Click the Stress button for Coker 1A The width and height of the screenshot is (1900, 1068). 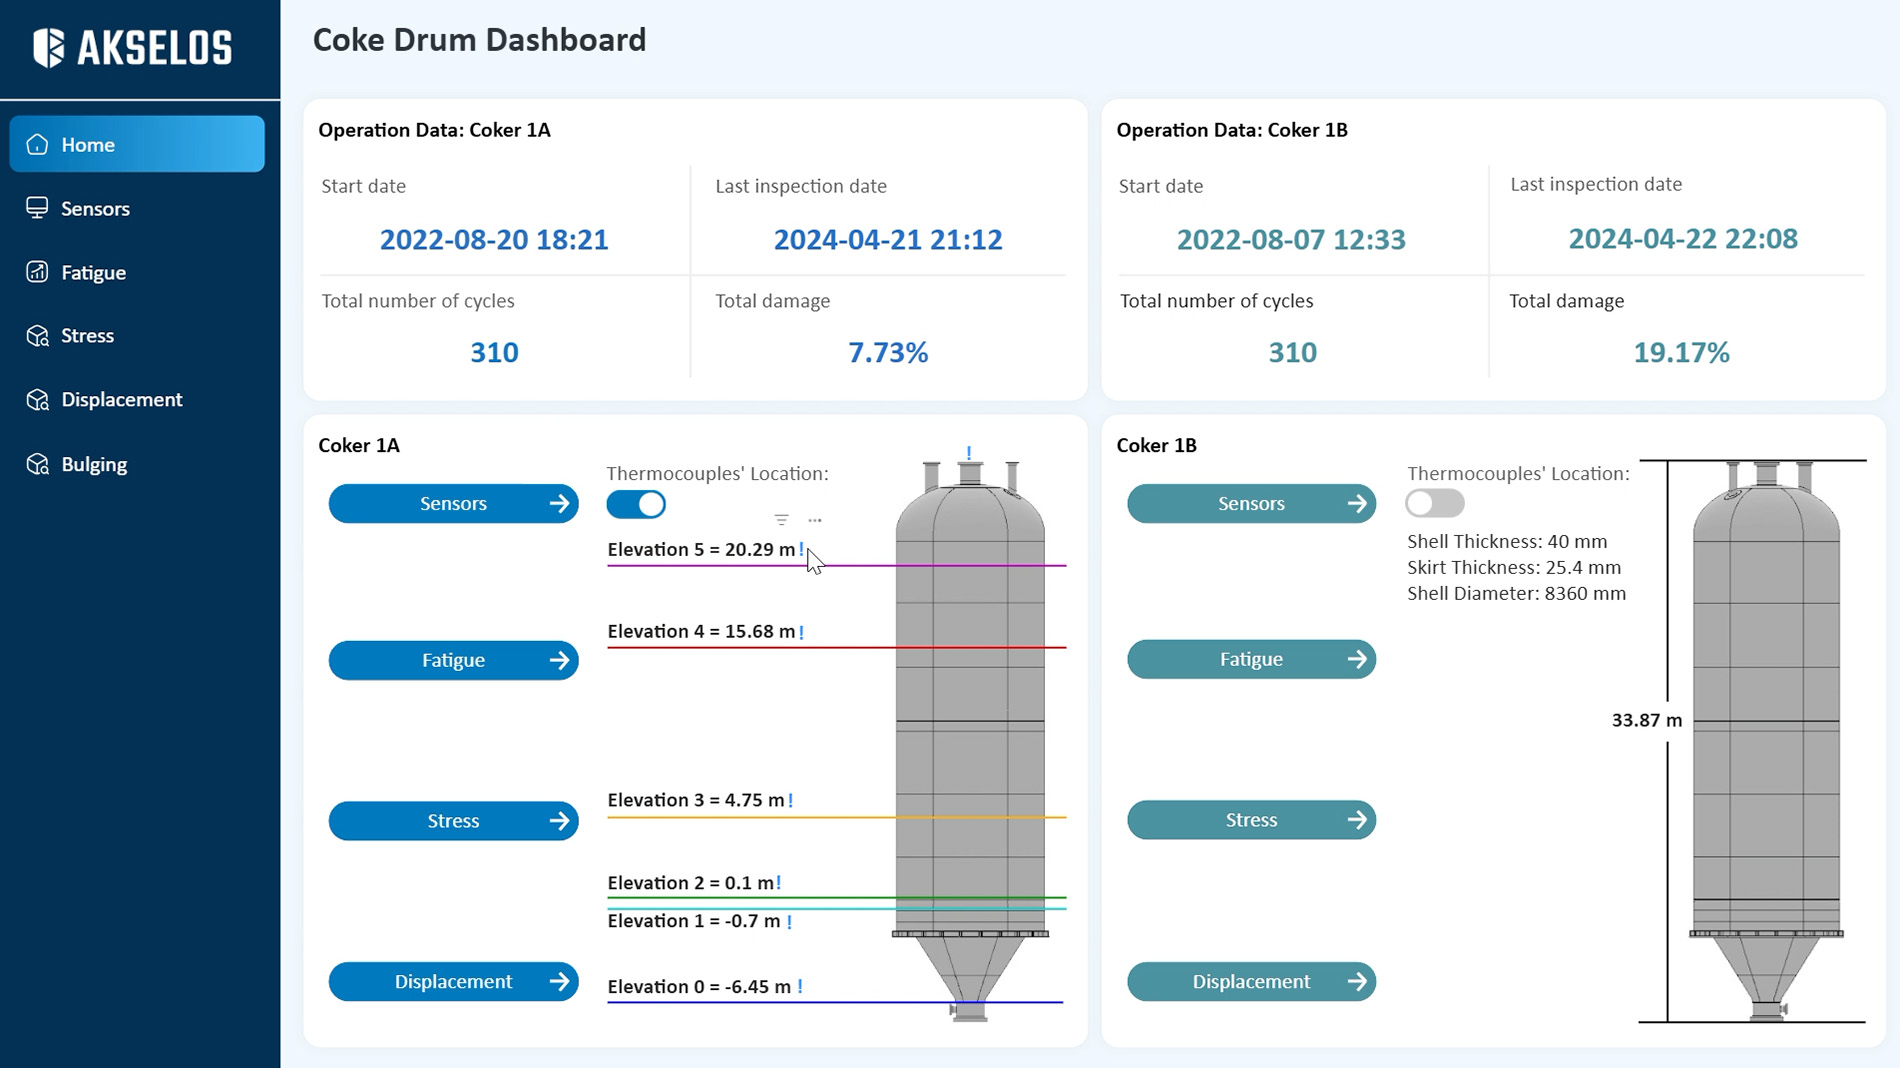(x=454, y=820)
